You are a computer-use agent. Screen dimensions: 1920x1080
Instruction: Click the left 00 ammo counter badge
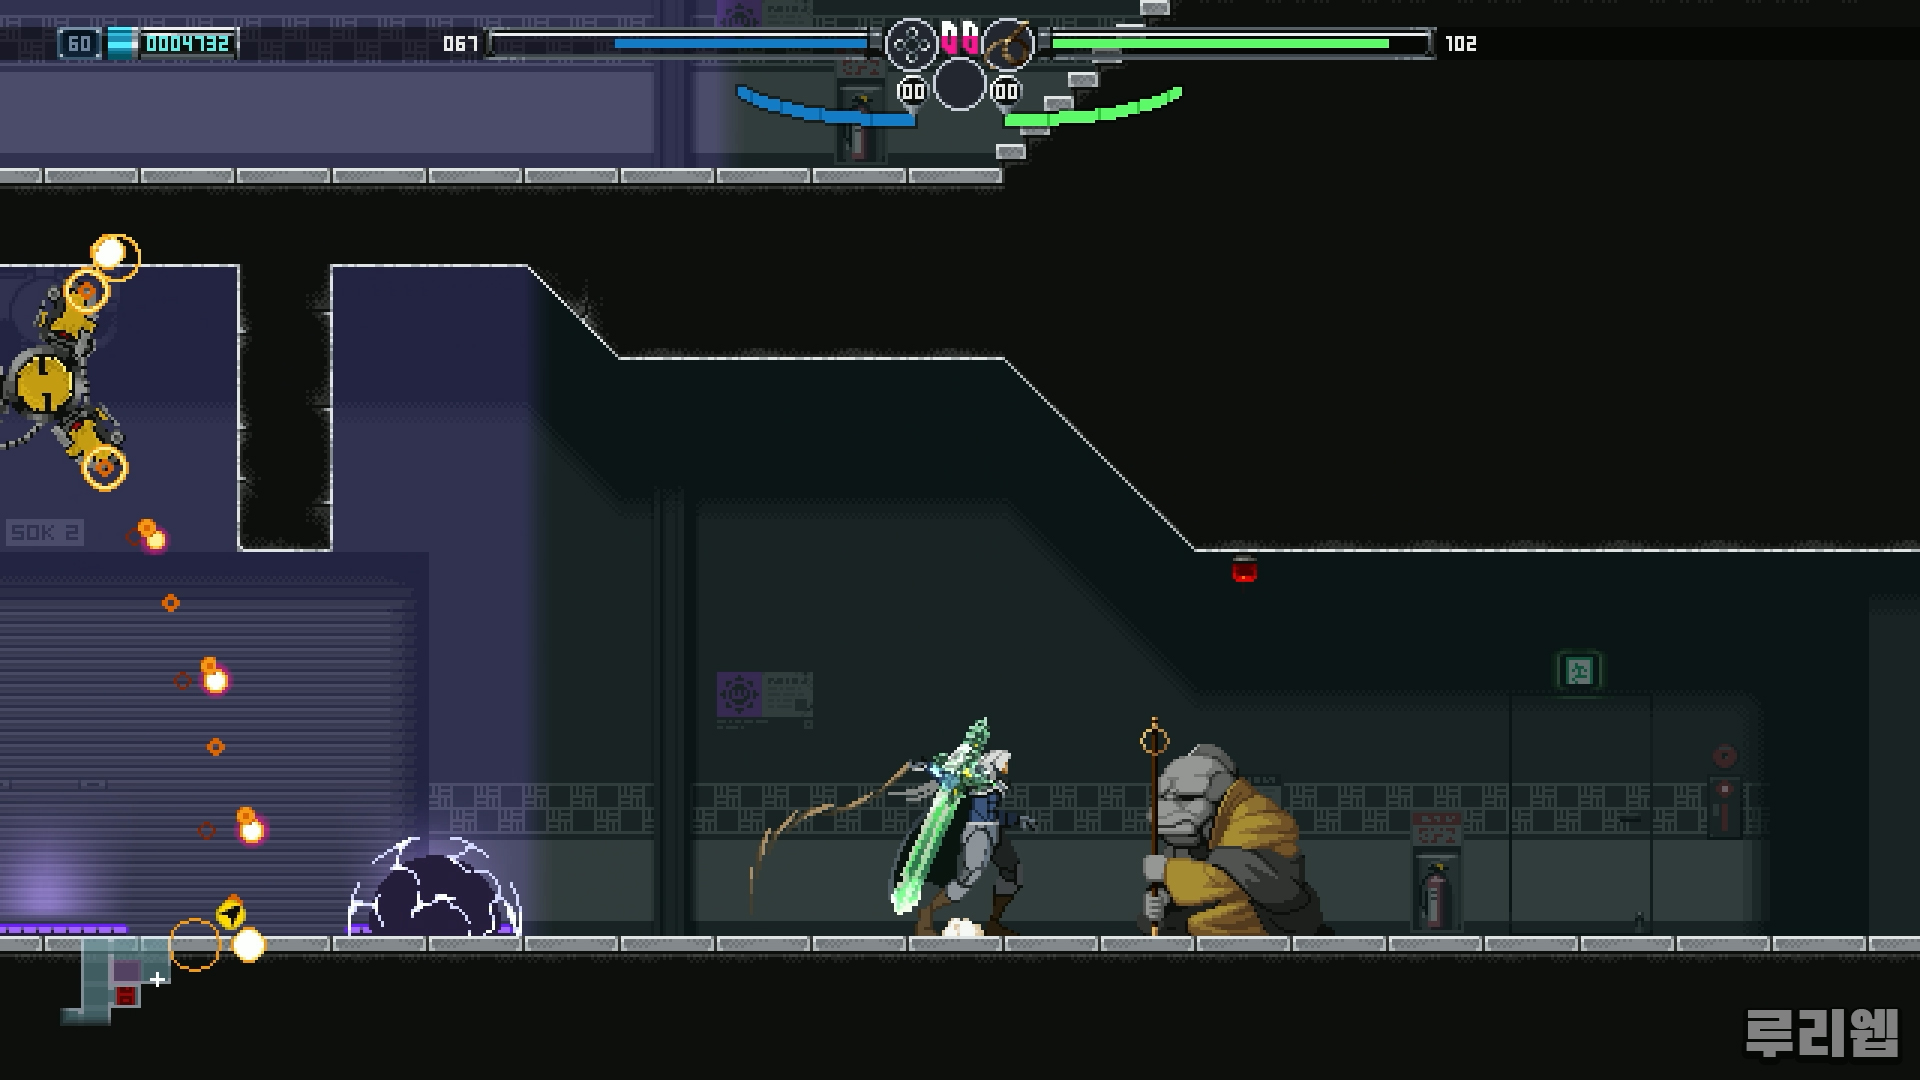click(x=912, y=92)
